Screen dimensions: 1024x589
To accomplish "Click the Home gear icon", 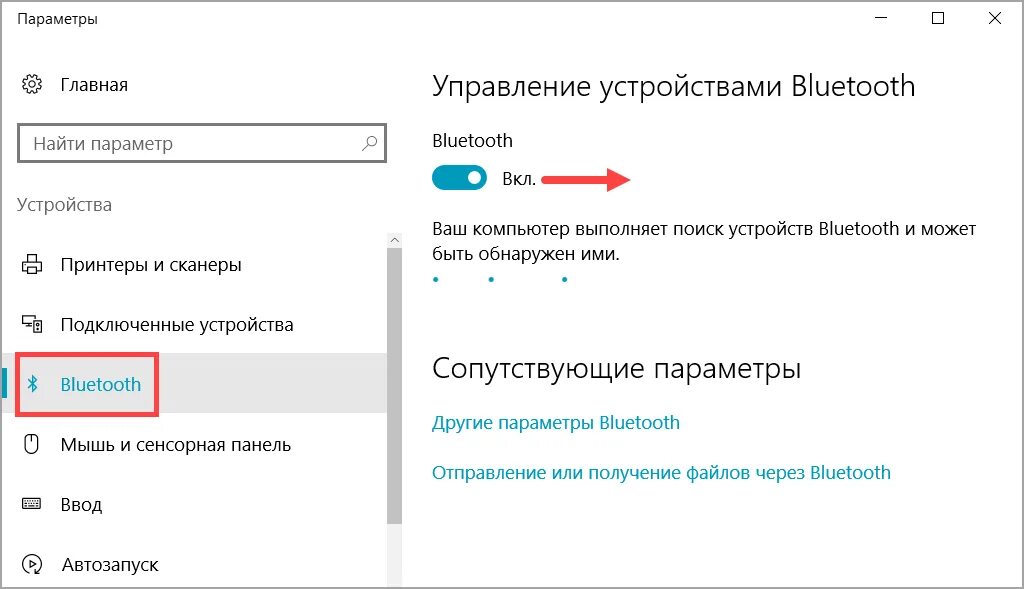I will 31,84.
